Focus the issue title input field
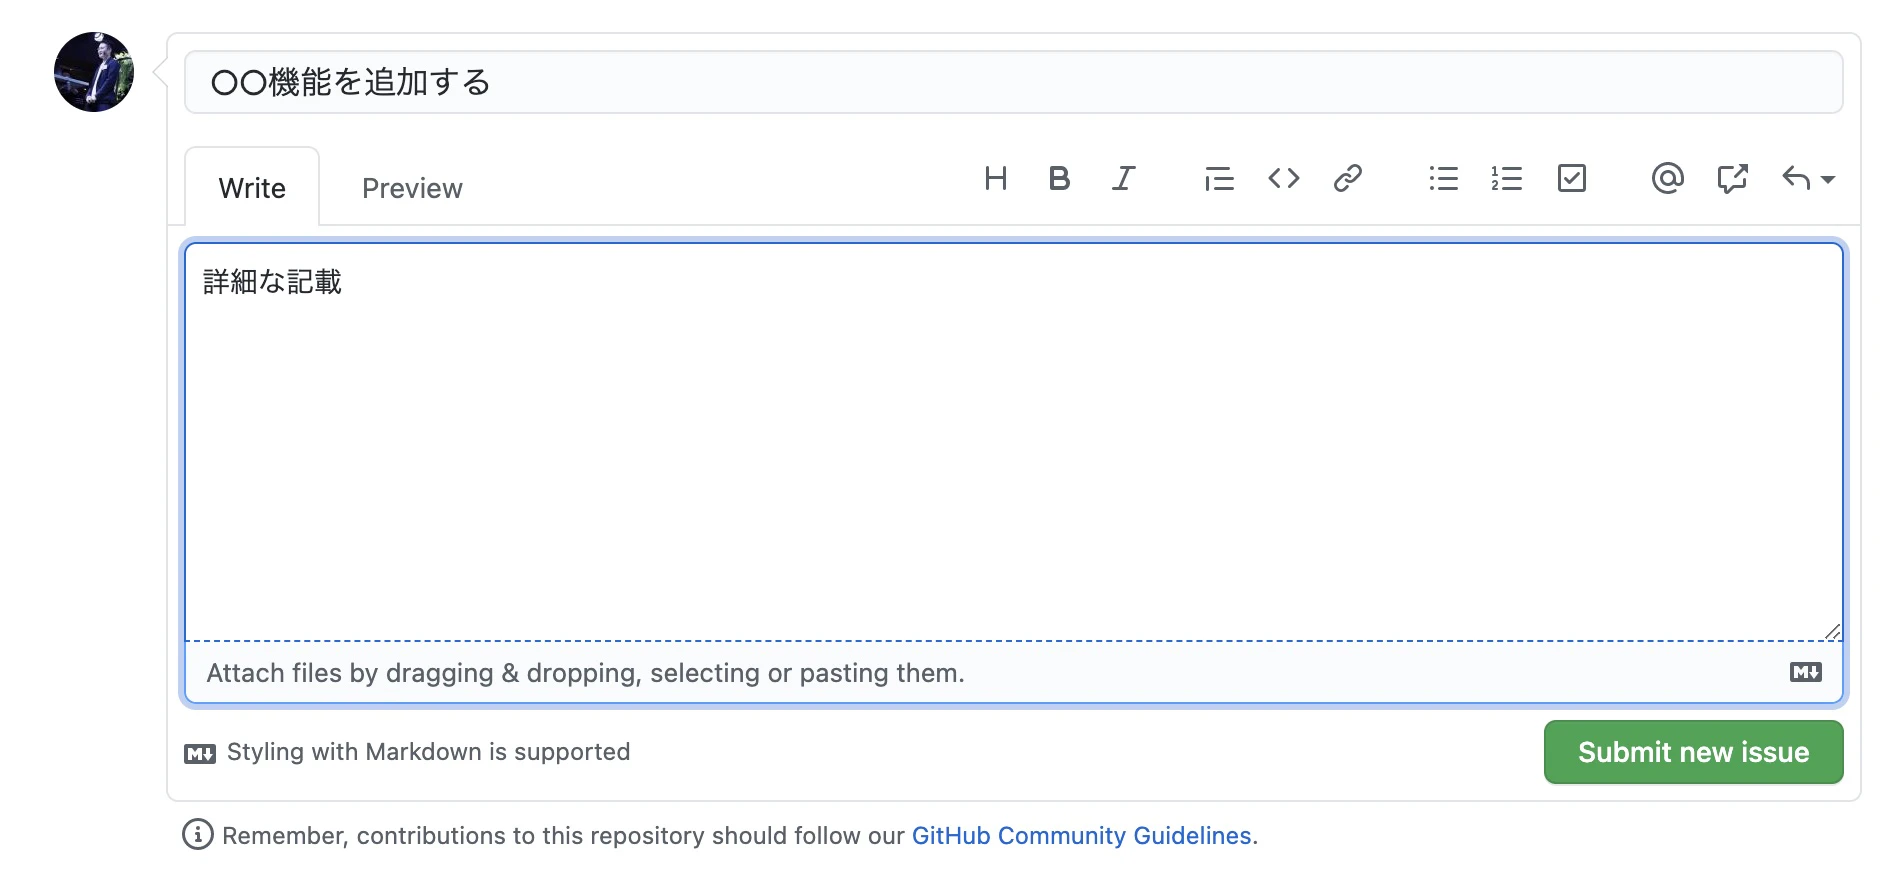Image resolution: width=1886 pixels, height=894 pixels. tap(1014, 82)
